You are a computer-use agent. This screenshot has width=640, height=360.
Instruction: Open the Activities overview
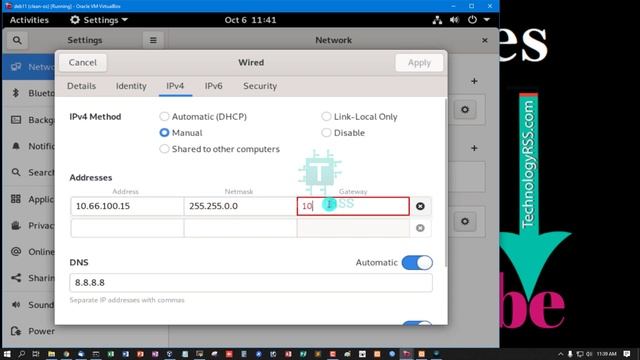point(29,20)
